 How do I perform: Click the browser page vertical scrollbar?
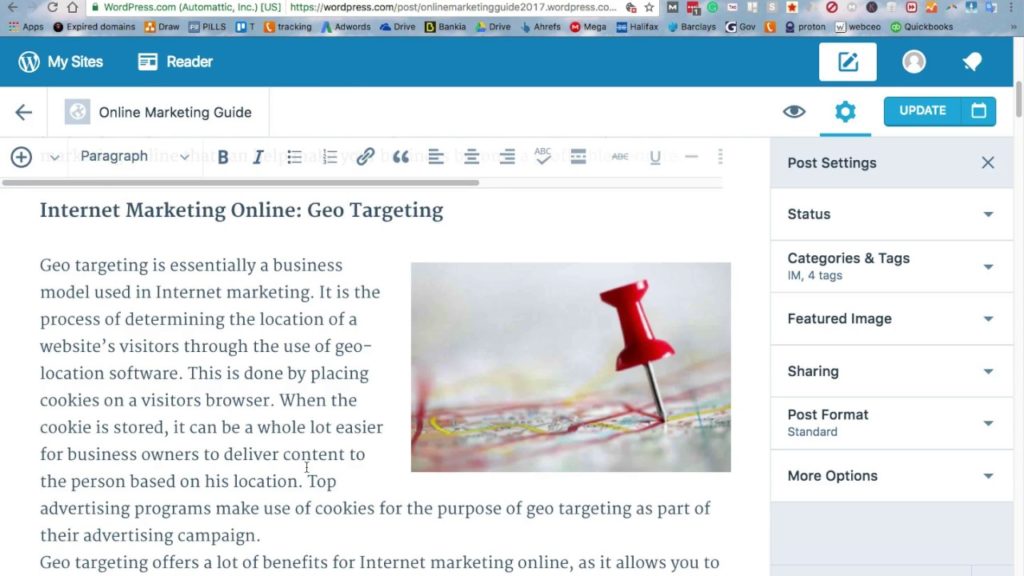point(1018,99)
